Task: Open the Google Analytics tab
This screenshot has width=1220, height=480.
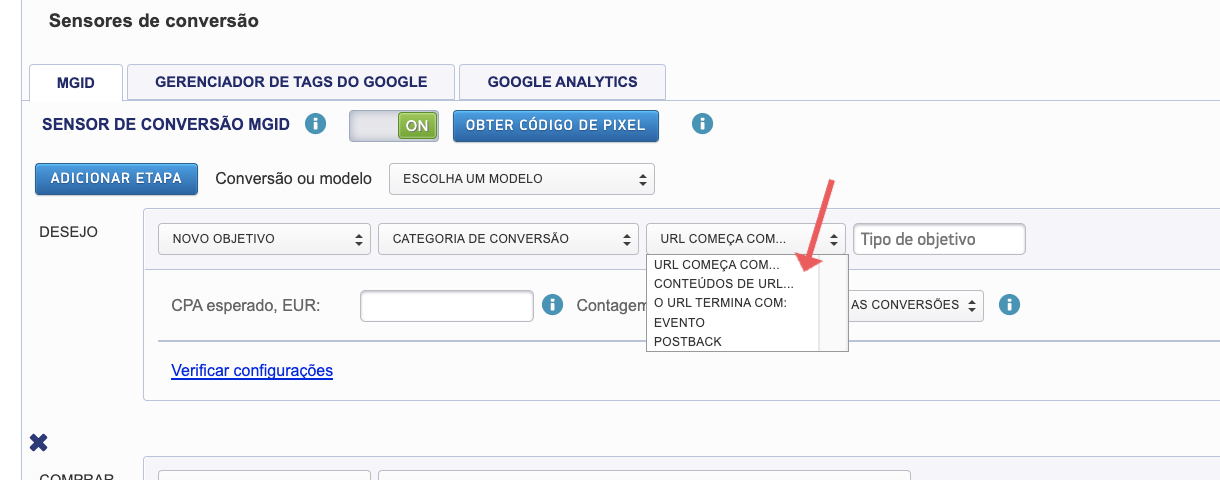Action: 562,82
